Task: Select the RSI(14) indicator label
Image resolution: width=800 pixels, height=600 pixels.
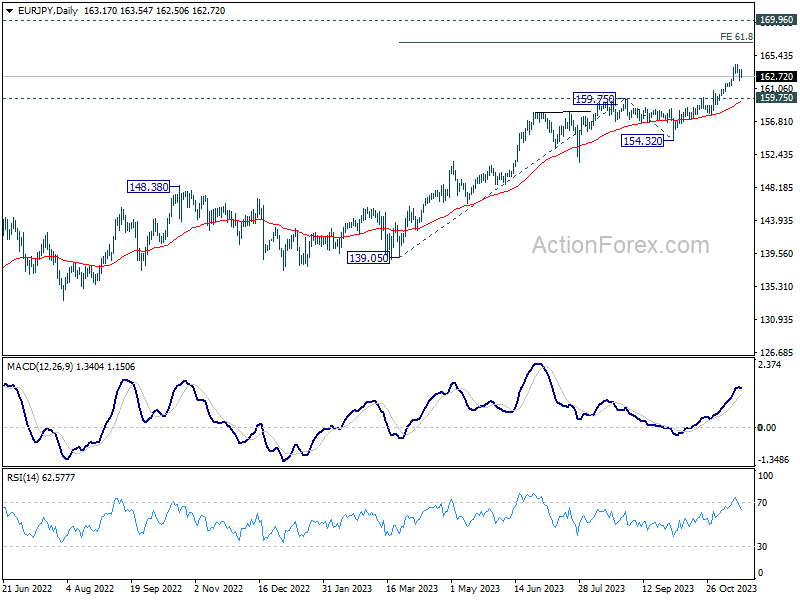Action: pos(22,478)
